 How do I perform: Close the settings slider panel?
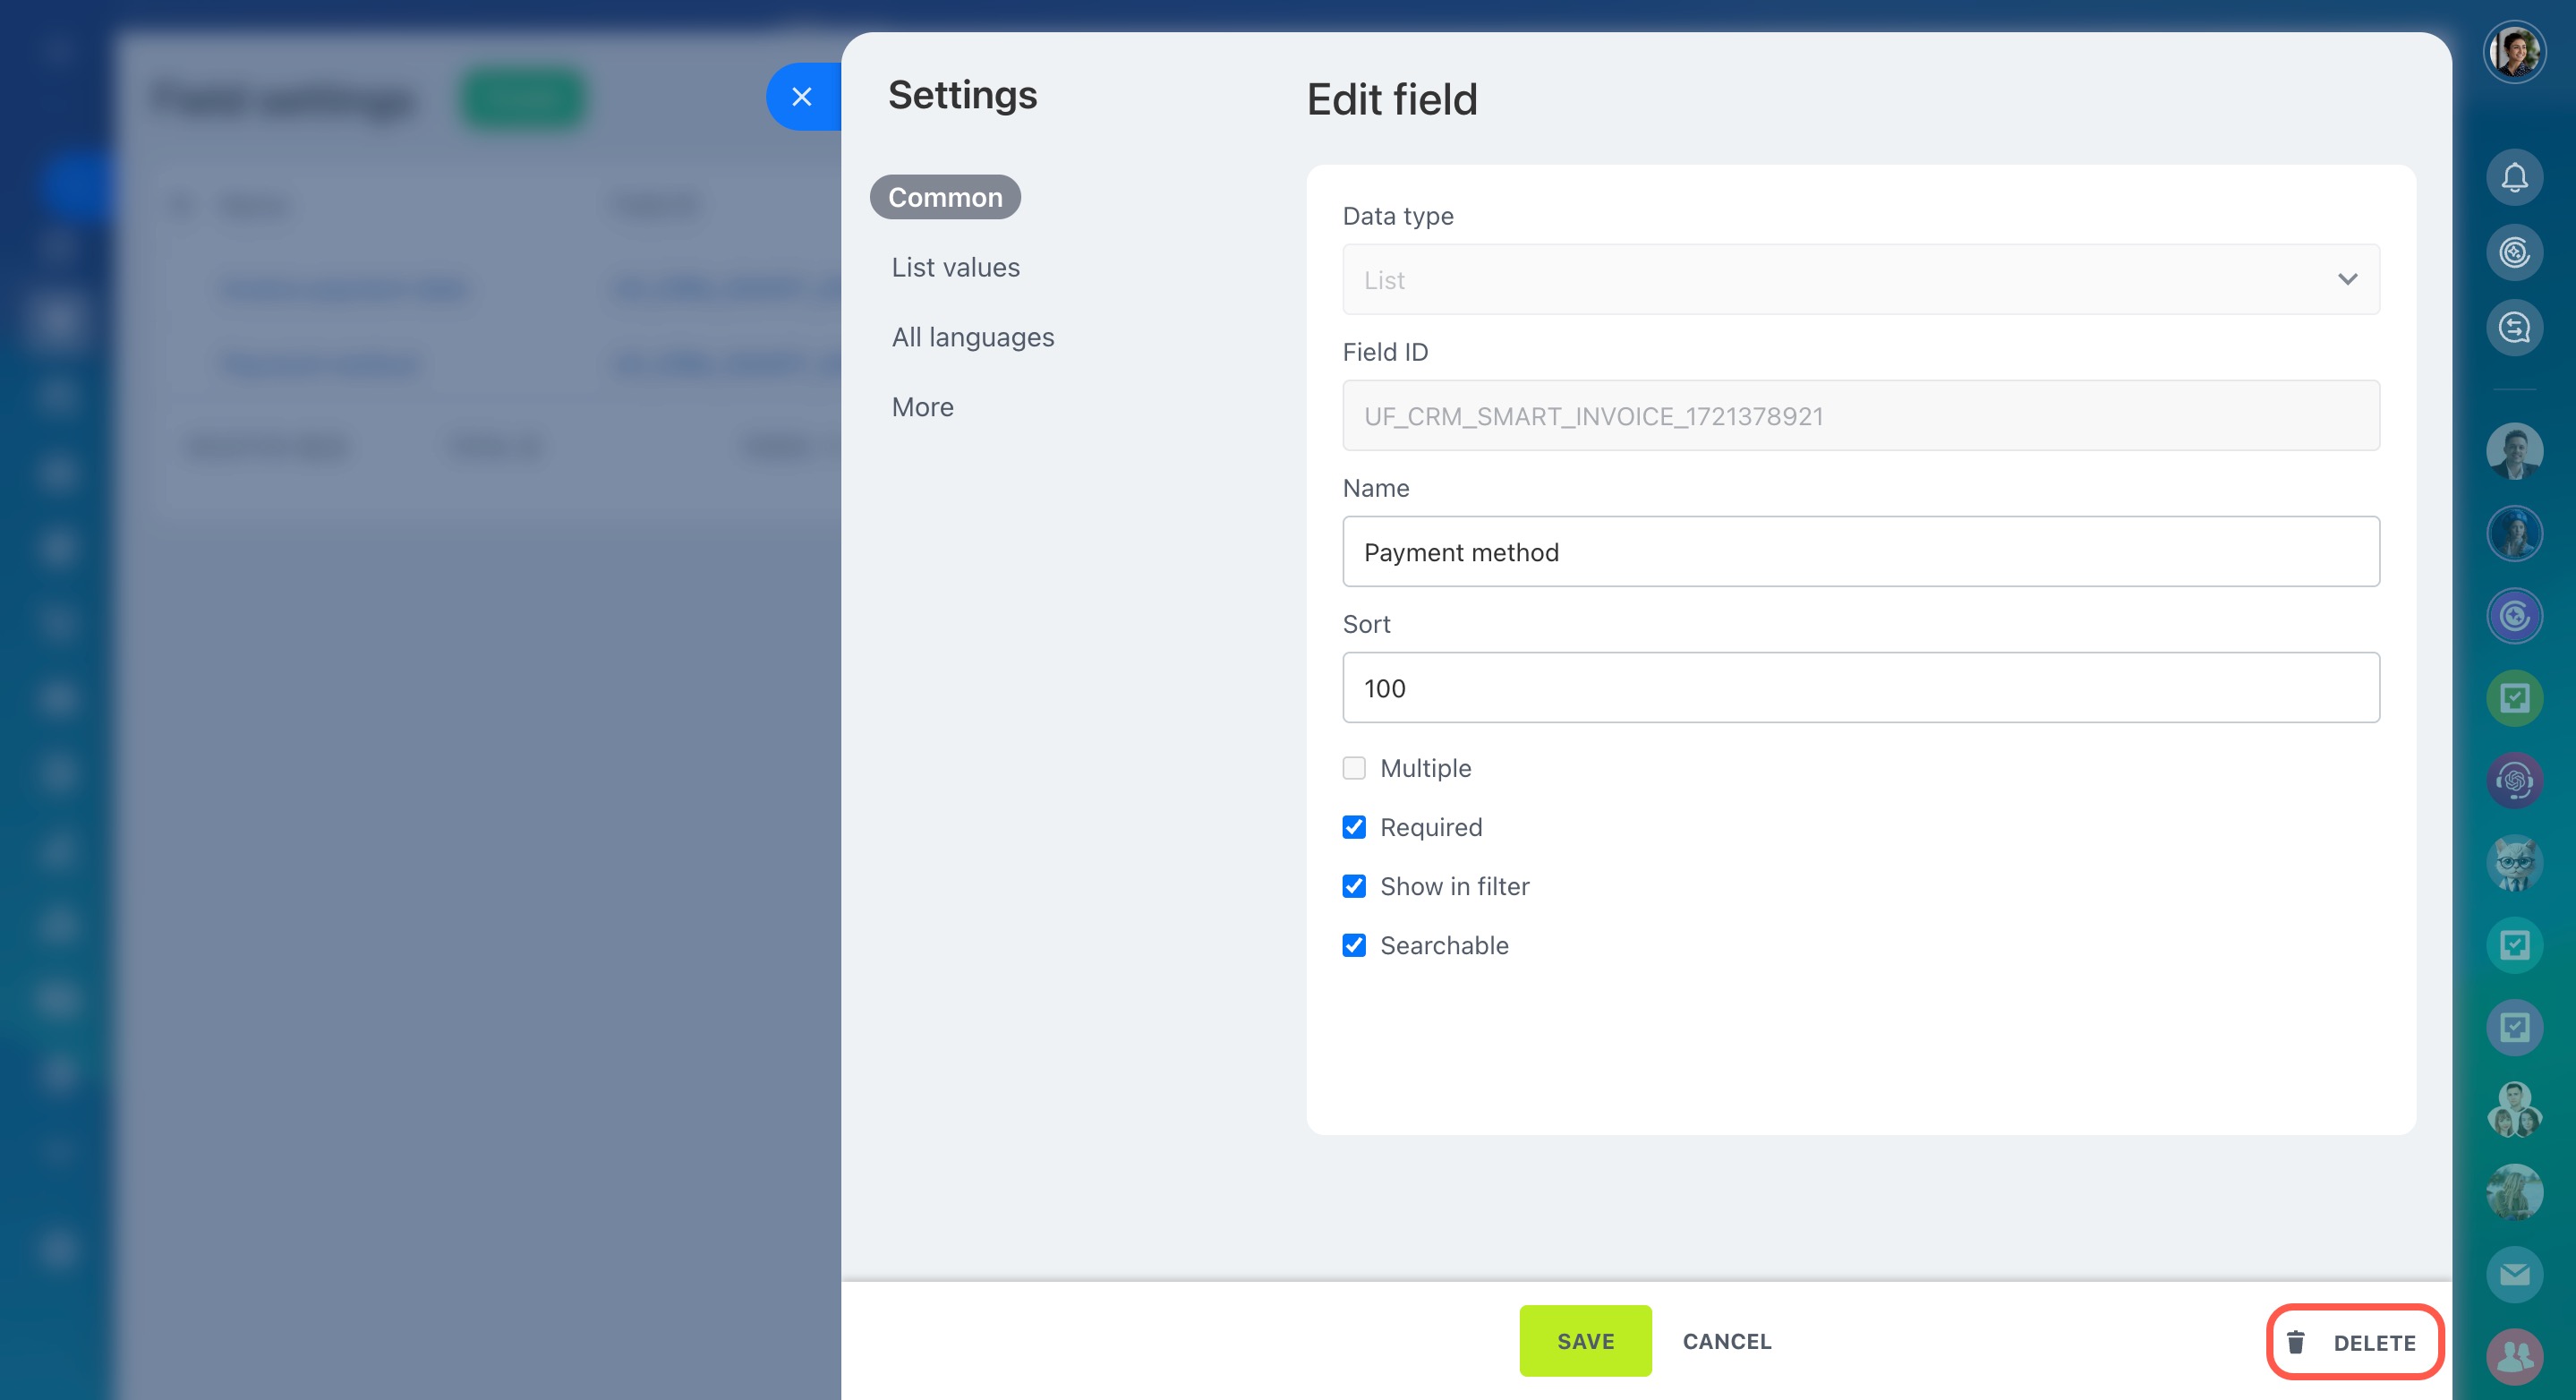(x=801, y=97)
